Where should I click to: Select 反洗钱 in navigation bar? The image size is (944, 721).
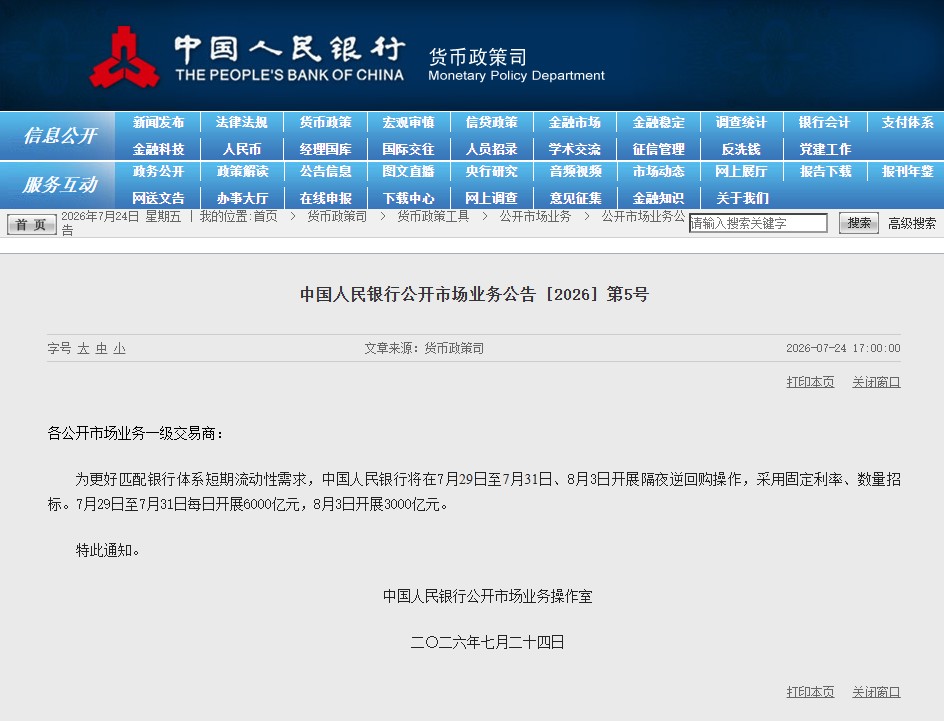tap(741, 149)
